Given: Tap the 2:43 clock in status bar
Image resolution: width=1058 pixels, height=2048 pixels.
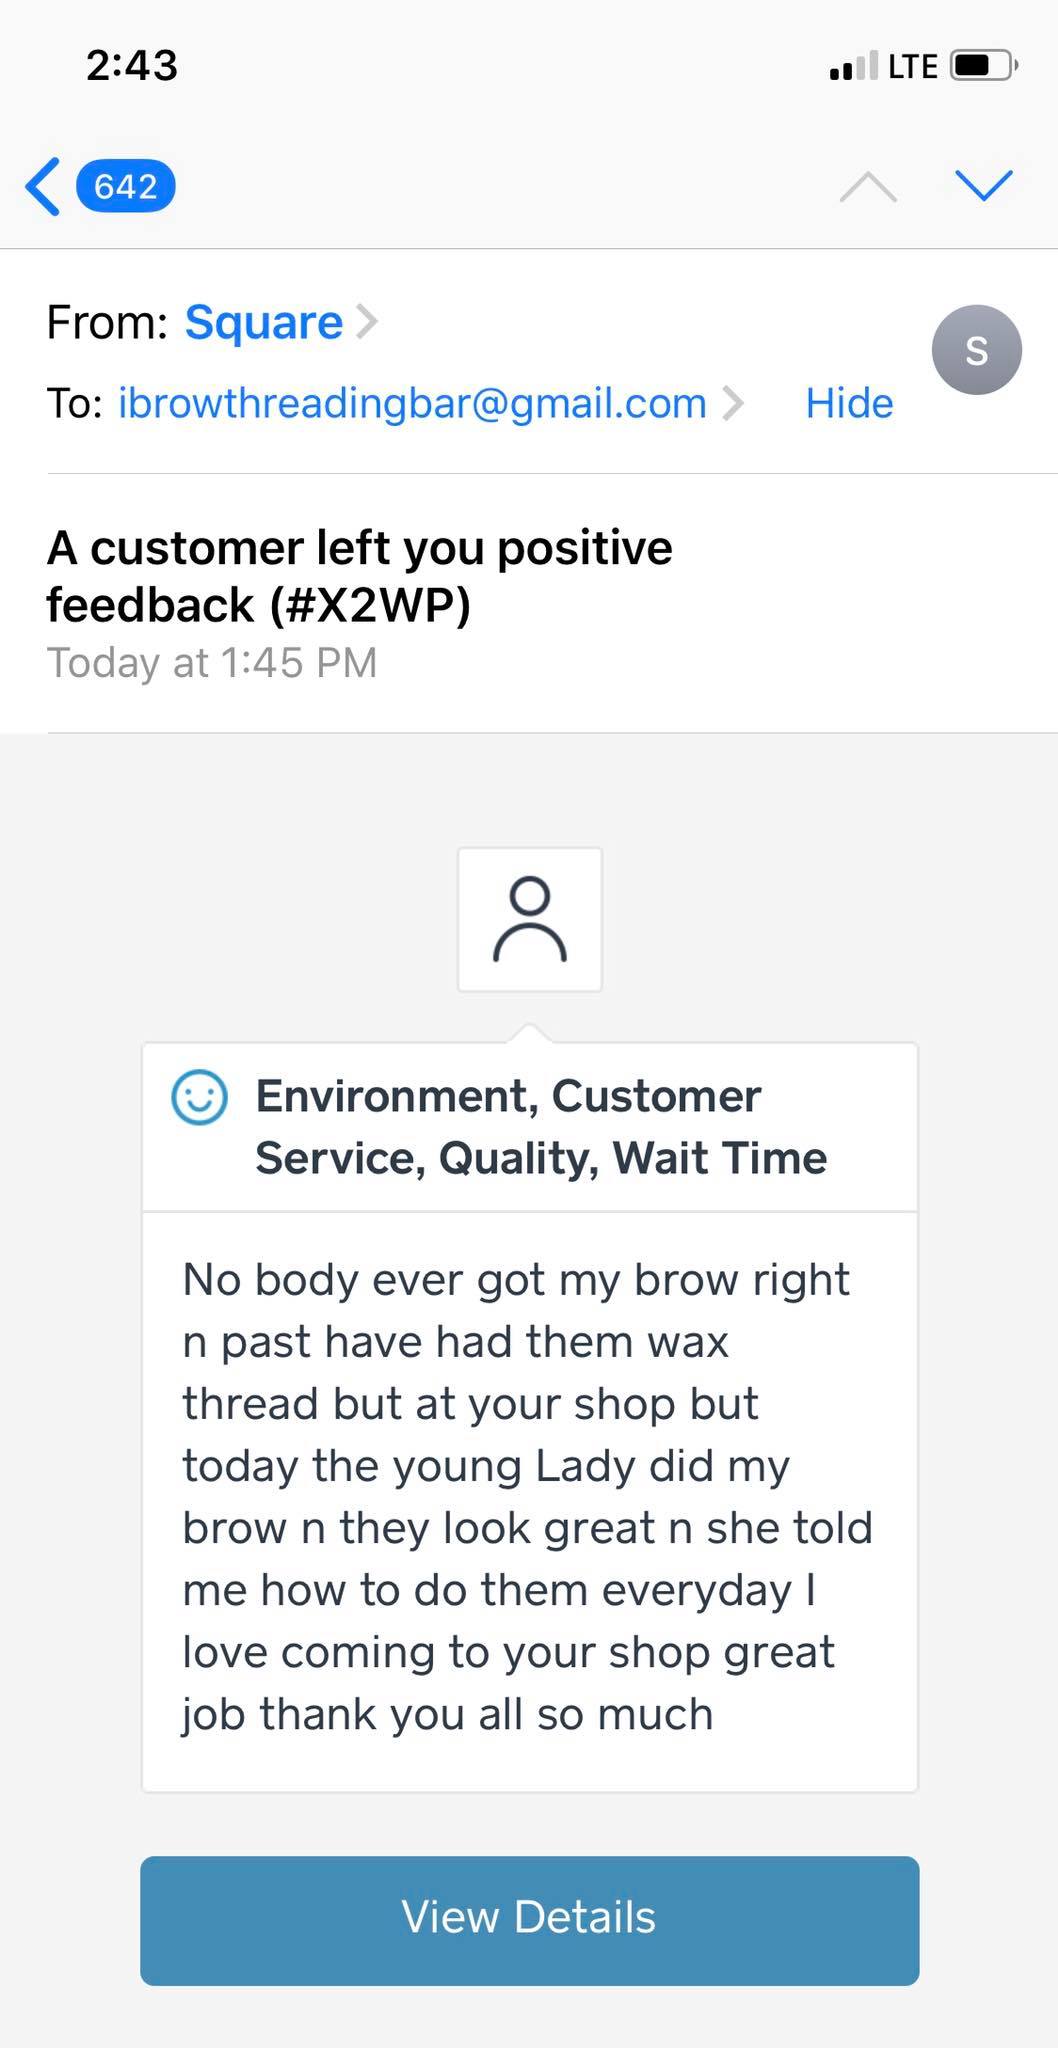Looking at the screenshot, I should point(132,66).
